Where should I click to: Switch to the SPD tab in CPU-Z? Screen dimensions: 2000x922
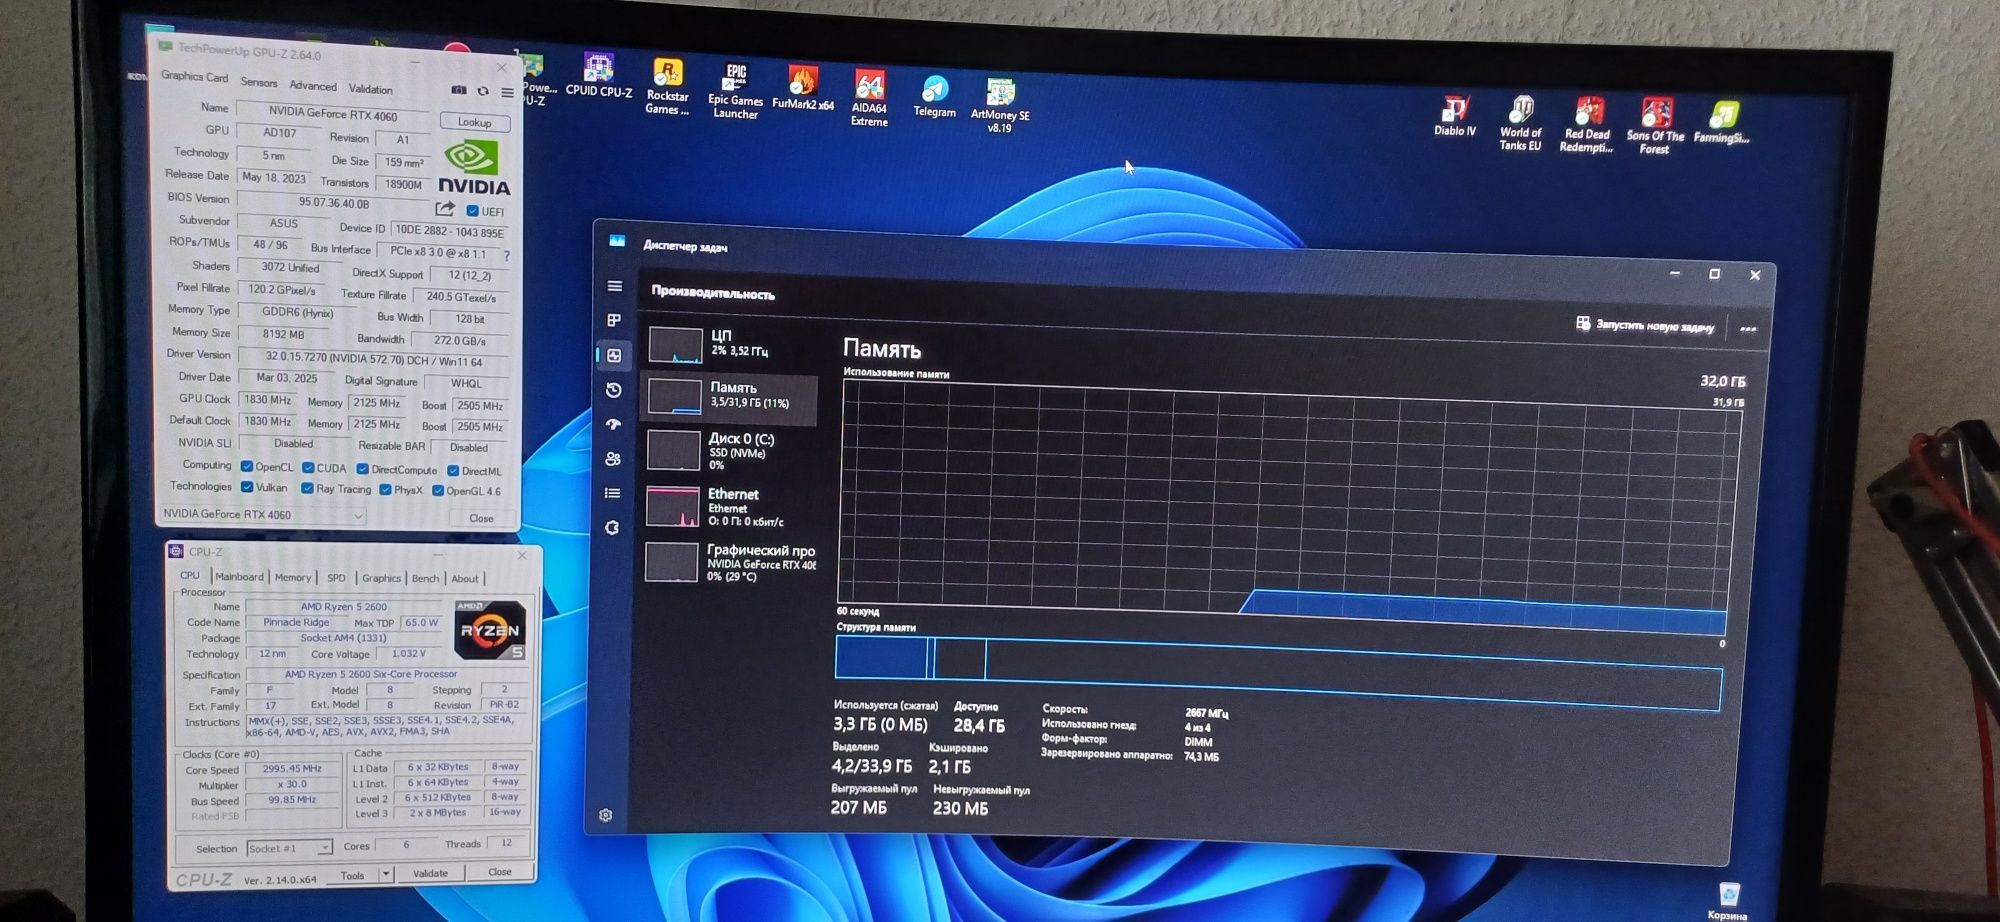click(336, 578)
